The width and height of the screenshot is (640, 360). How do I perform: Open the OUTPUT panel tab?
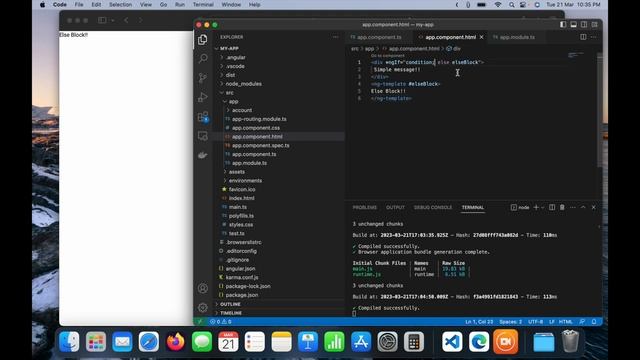tap(395, 207)
